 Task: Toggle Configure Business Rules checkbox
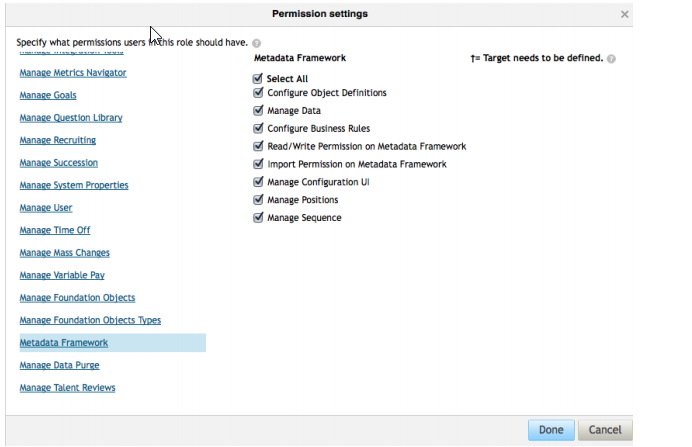[x=258, y=128]
